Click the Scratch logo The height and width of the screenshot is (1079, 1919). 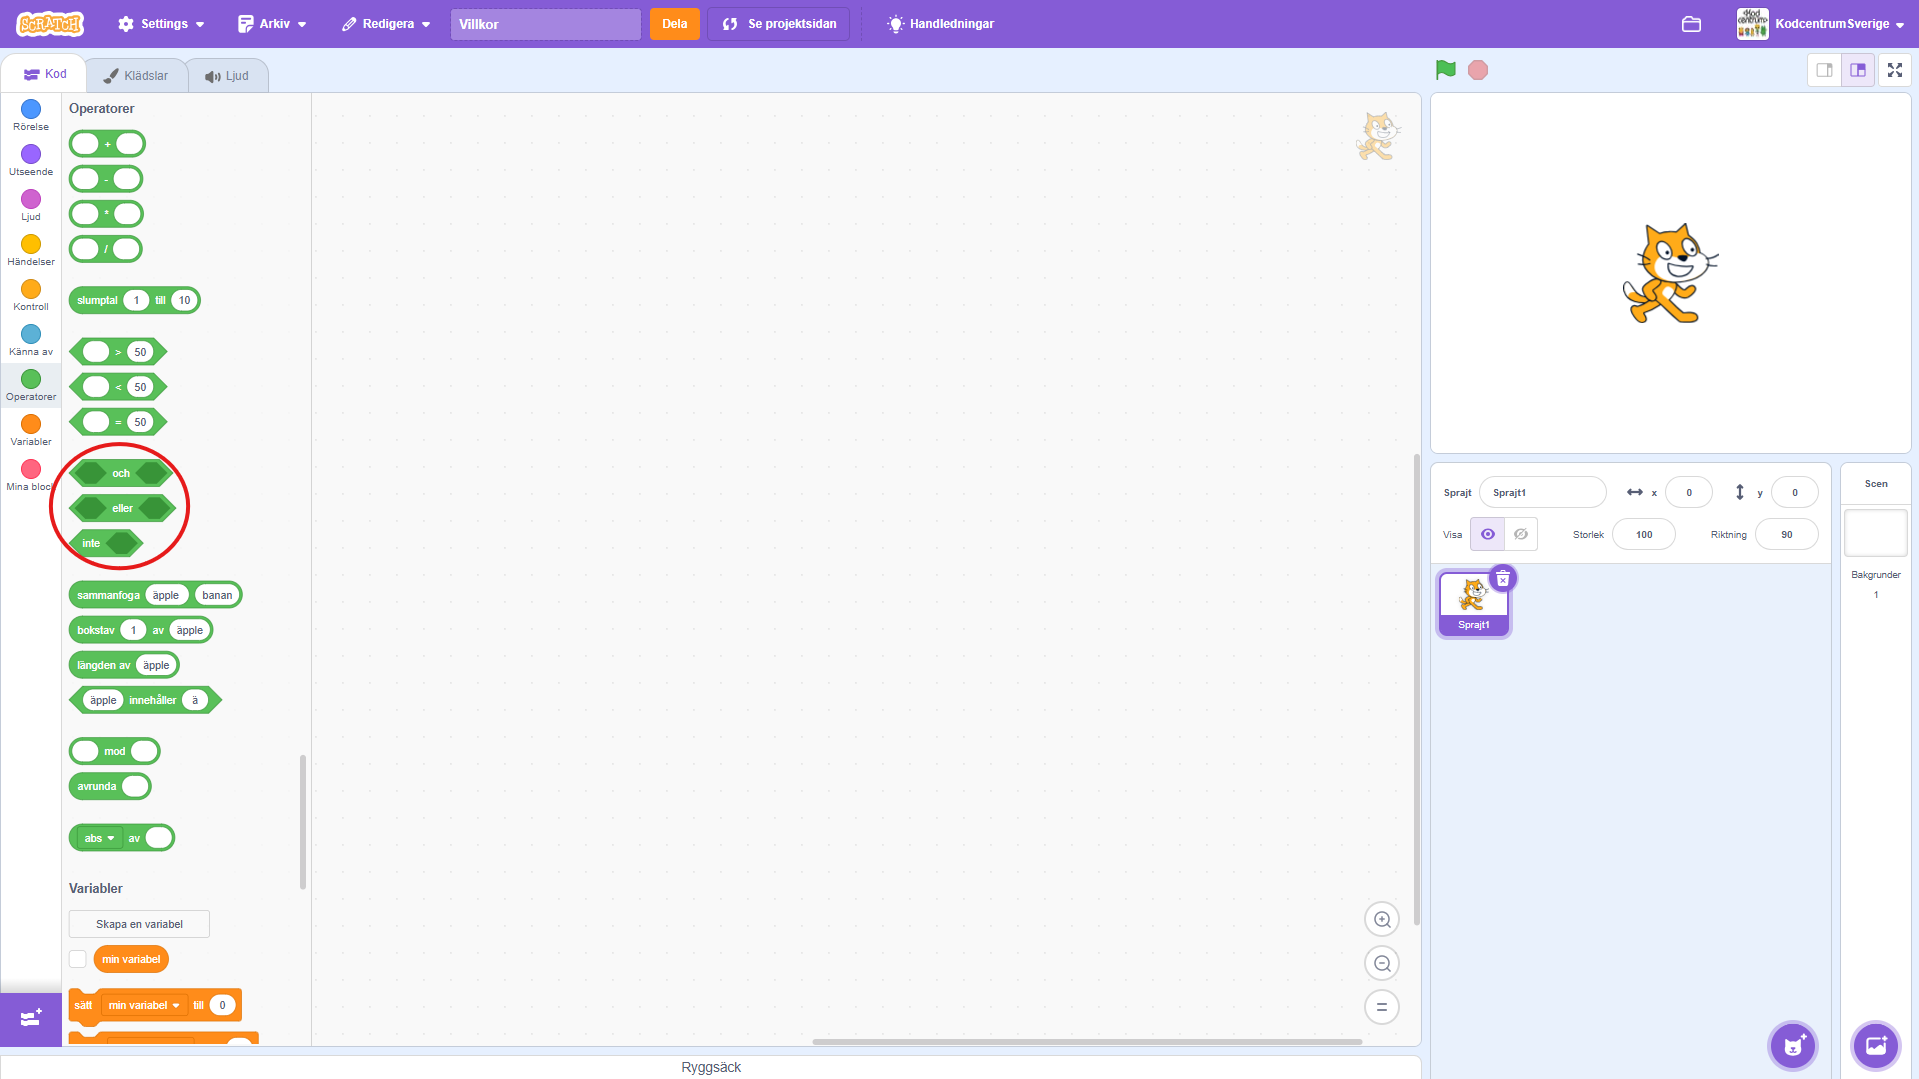pyautogui.click(x=50, y=23)
